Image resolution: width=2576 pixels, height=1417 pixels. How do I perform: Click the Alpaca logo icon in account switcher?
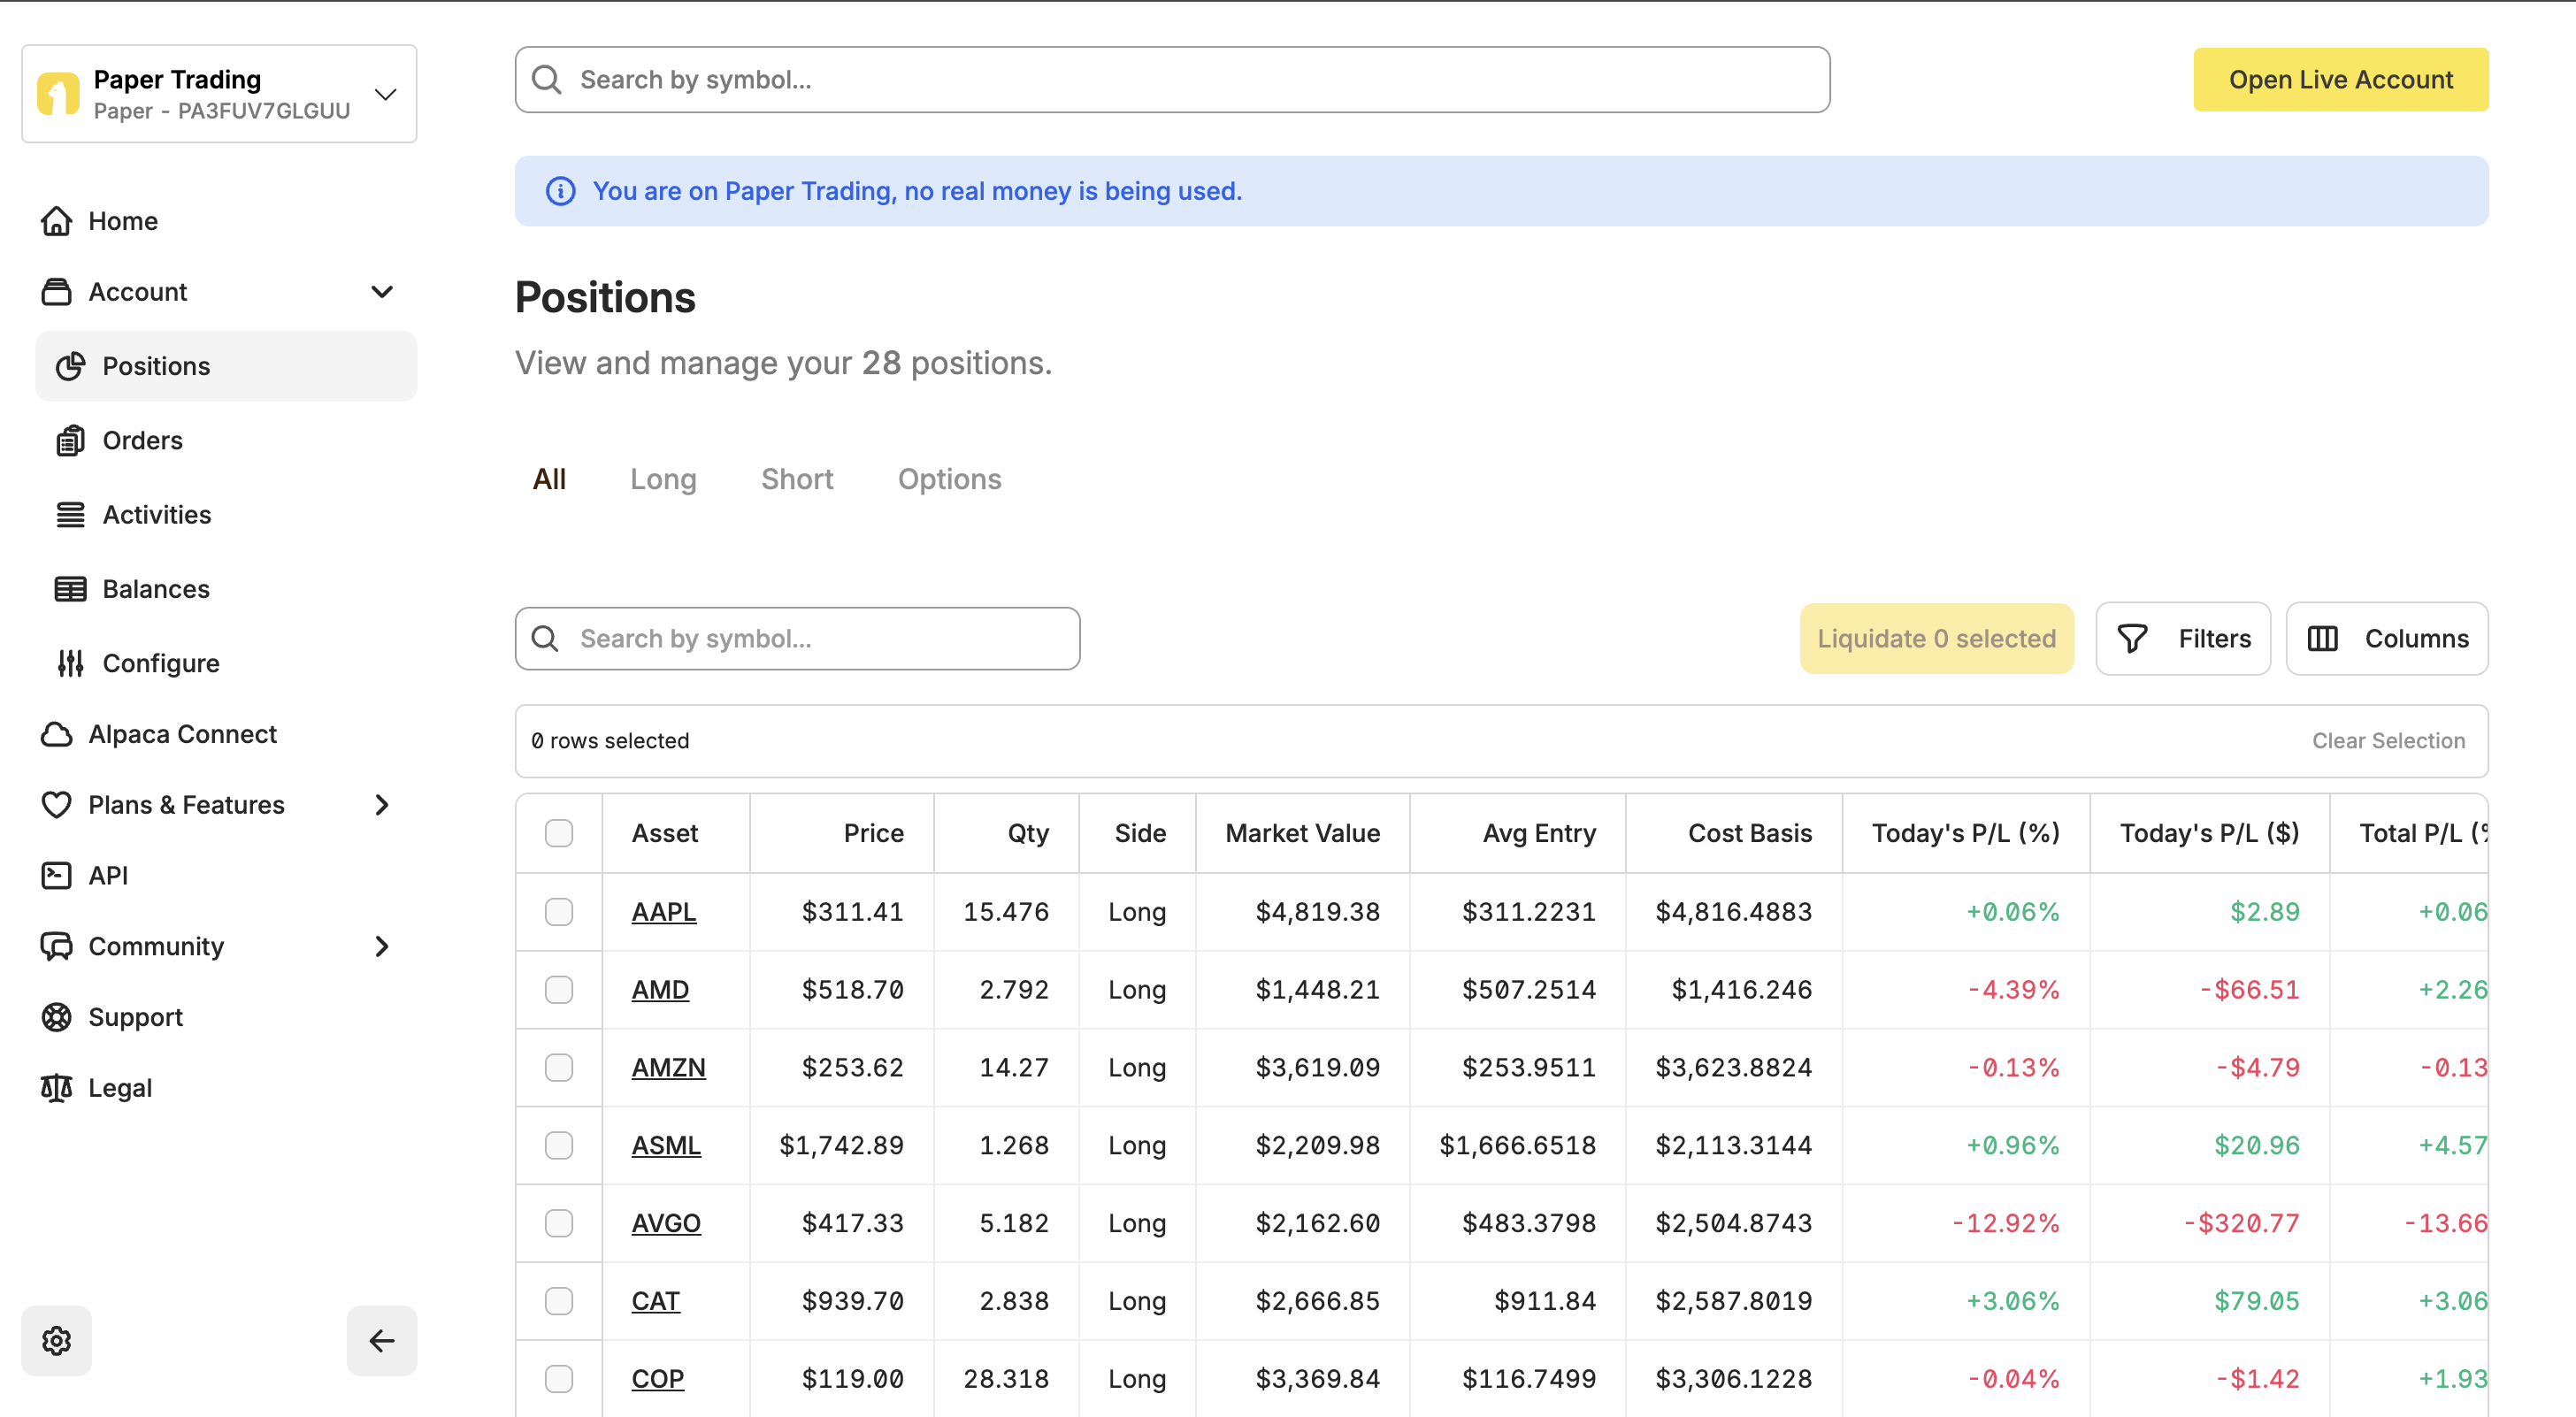[x=58, y=94]
